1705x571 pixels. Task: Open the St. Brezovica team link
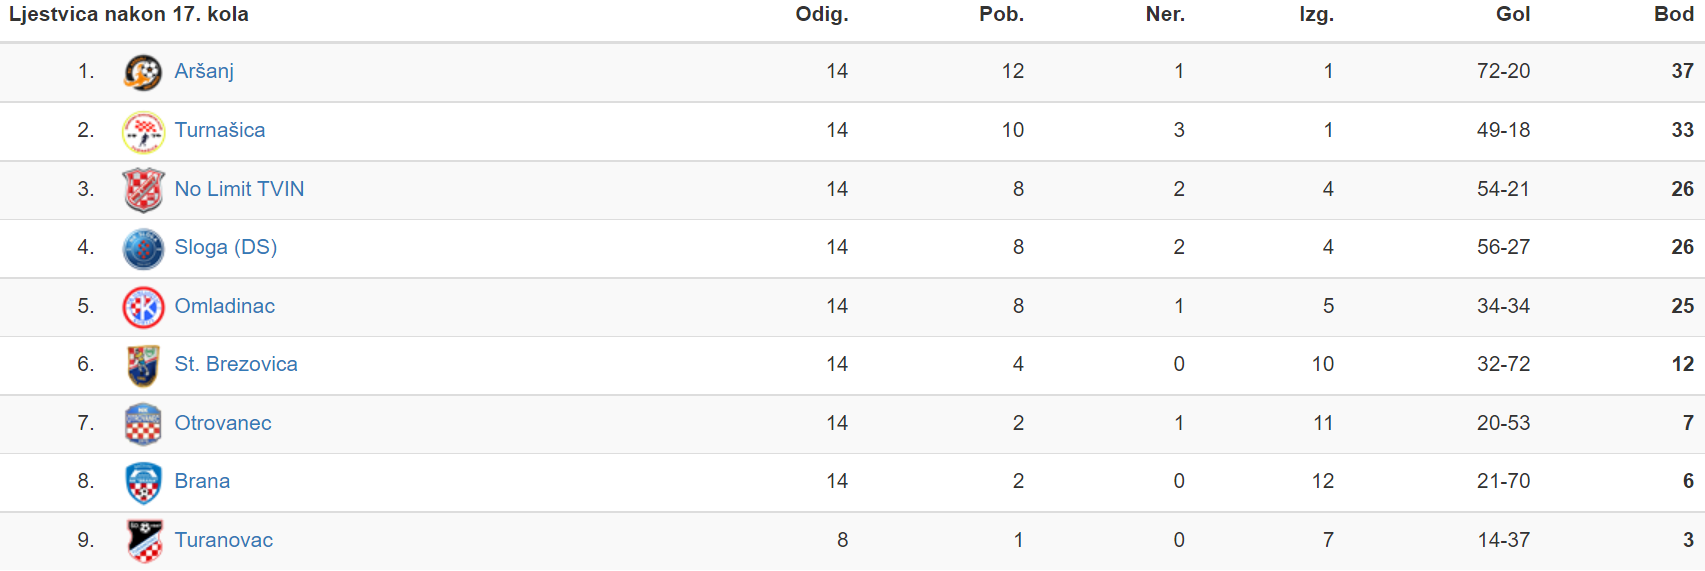(x=236, y=364)
